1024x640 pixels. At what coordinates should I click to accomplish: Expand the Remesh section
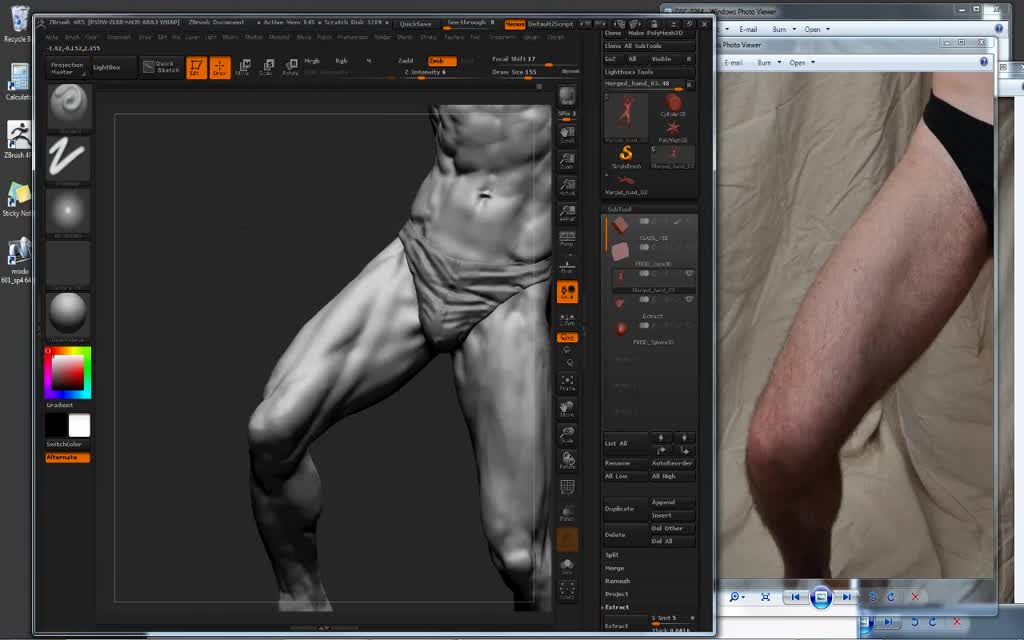pos(617,581)
